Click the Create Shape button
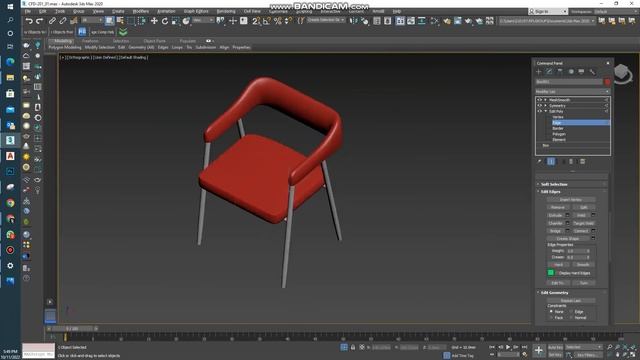 (x=568, y=238)
